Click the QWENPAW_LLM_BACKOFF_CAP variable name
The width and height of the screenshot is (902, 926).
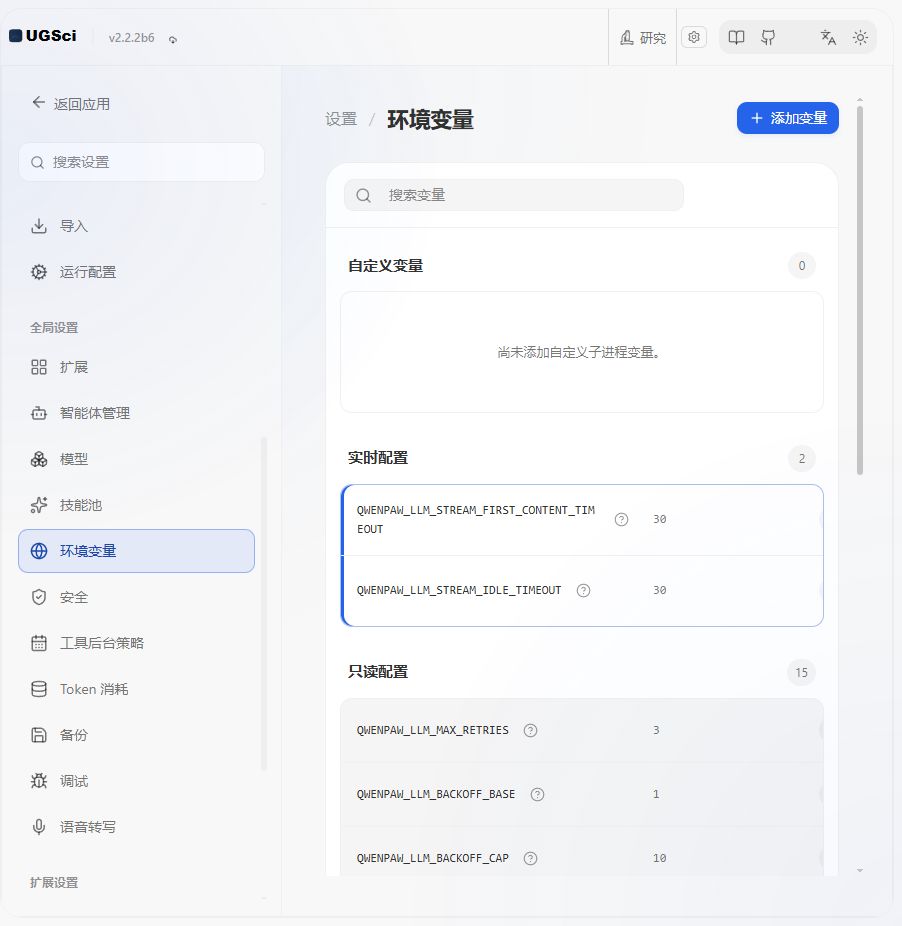432,858
